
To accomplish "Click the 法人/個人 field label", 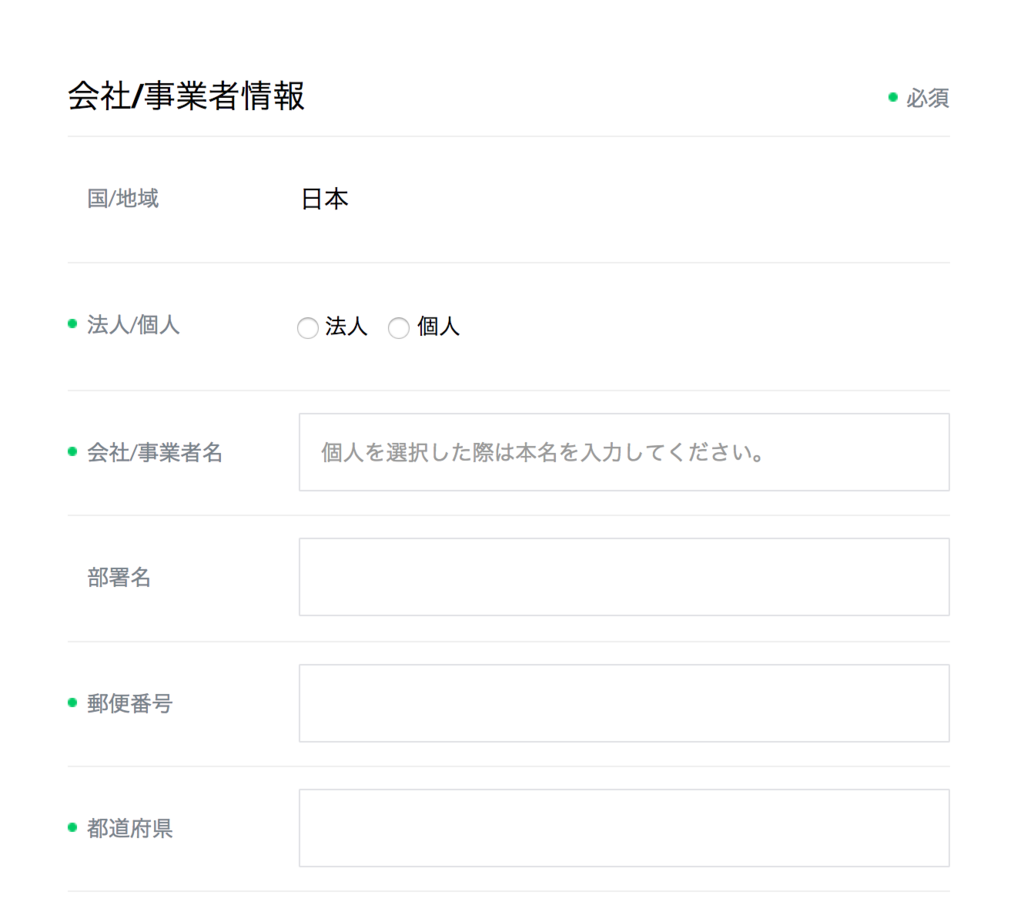I will click(133, 325).
